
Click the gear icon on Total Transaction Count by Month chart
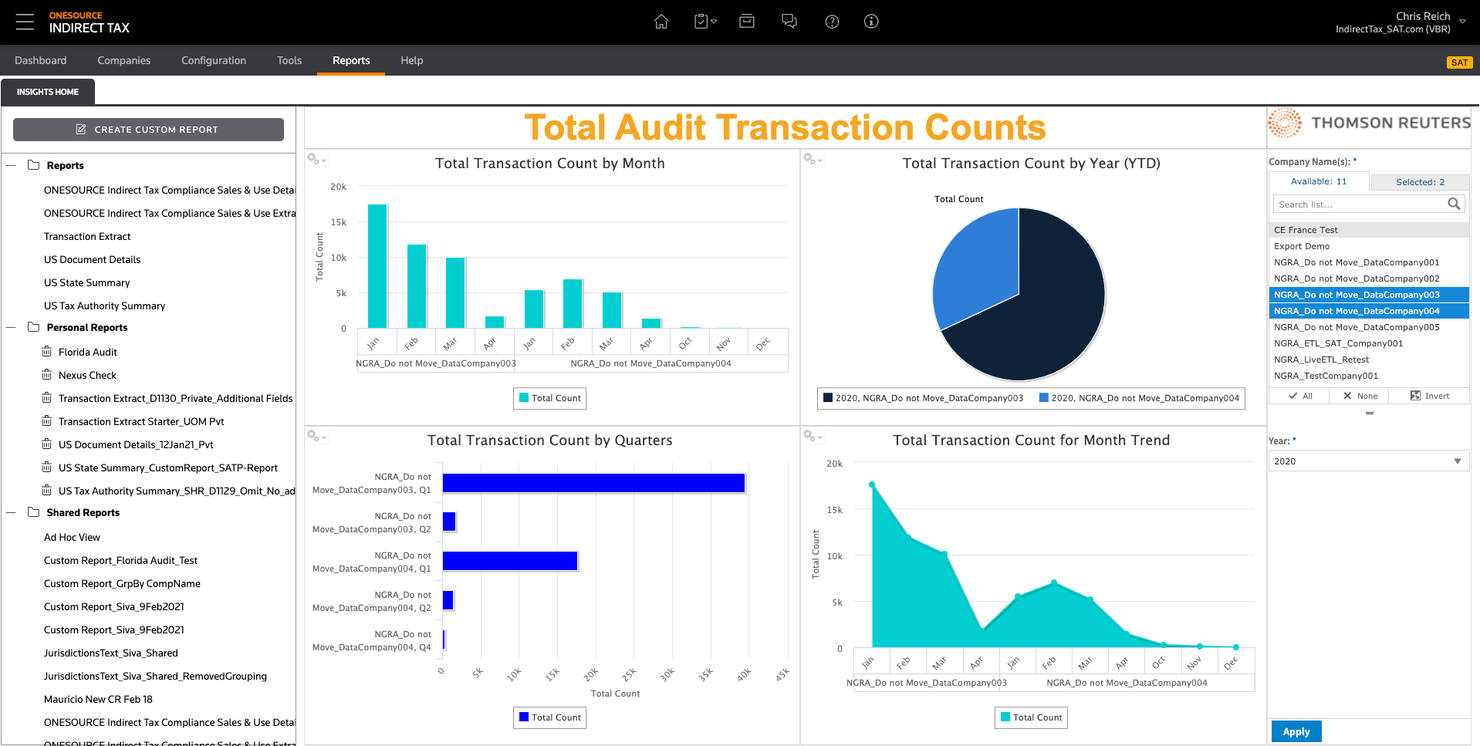tap(313, 159)
